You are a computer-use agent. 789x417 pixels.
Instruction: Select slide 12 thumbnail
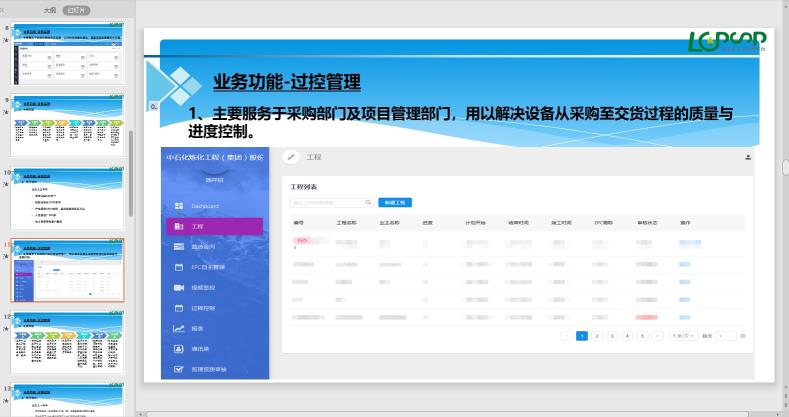[x=67, y=343]
